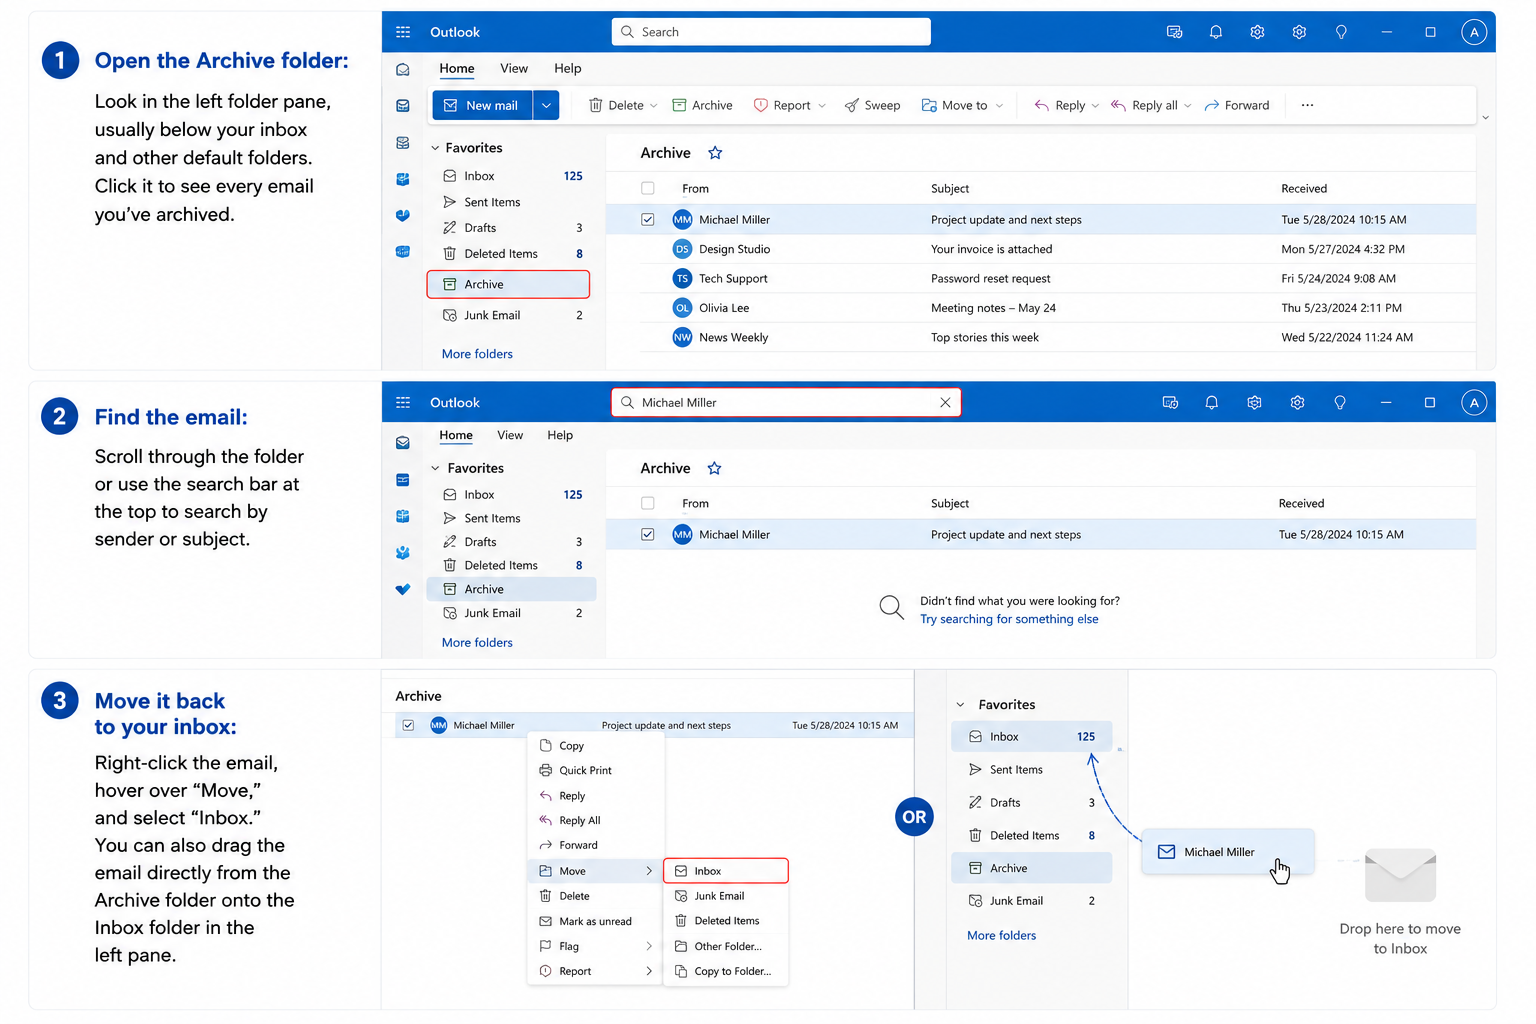Viewport: 1536px width, 1024px height.
Task: Open the Reply all dropdown chevron
Action: [x=1187, y=105]
